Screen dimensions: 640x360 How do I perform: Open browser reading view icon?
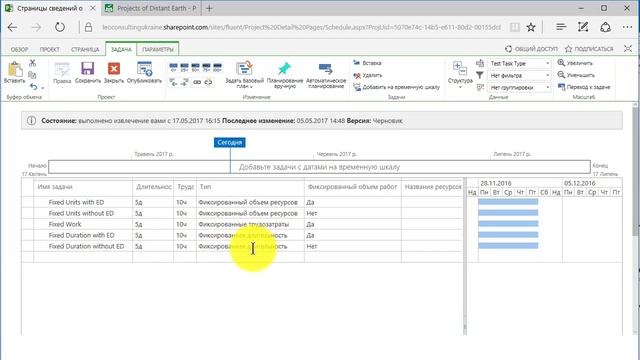click(515, 27)
